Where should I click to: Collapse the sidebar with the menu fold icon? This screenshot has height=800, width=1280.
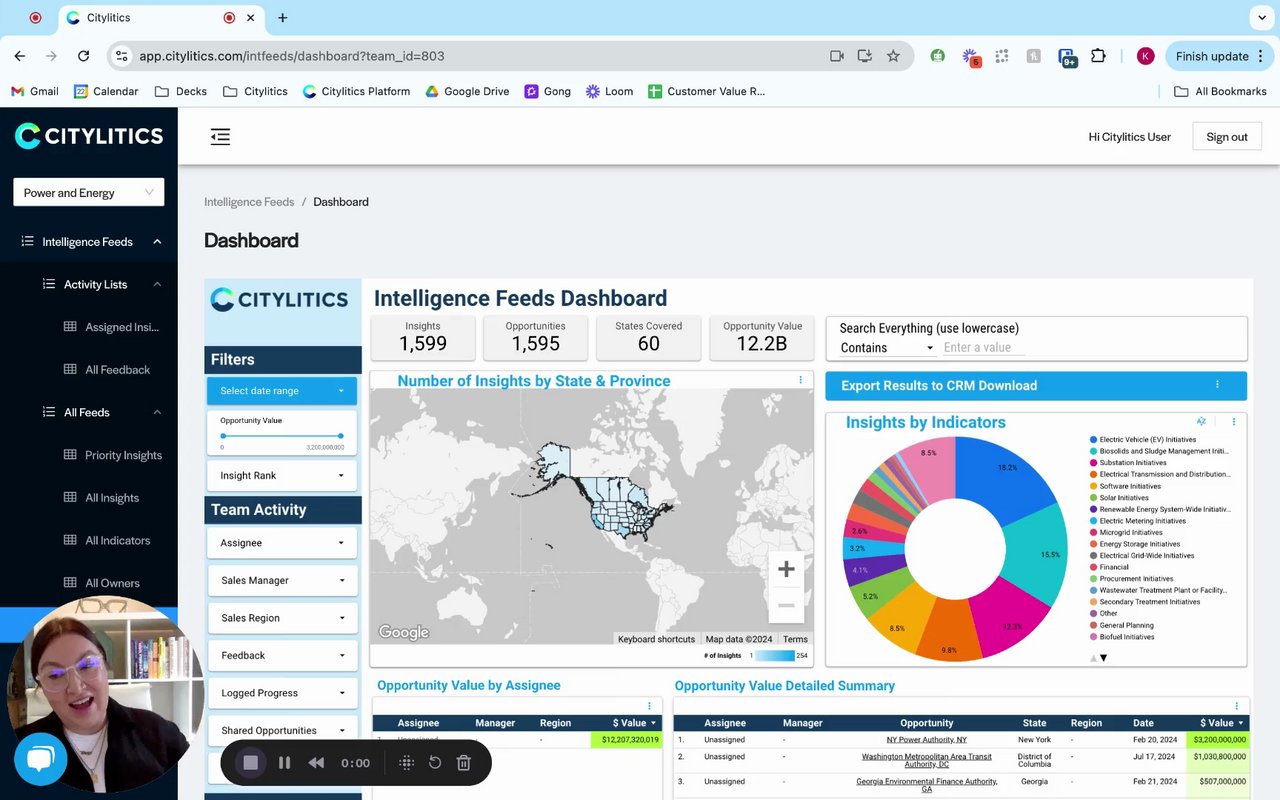220,137
